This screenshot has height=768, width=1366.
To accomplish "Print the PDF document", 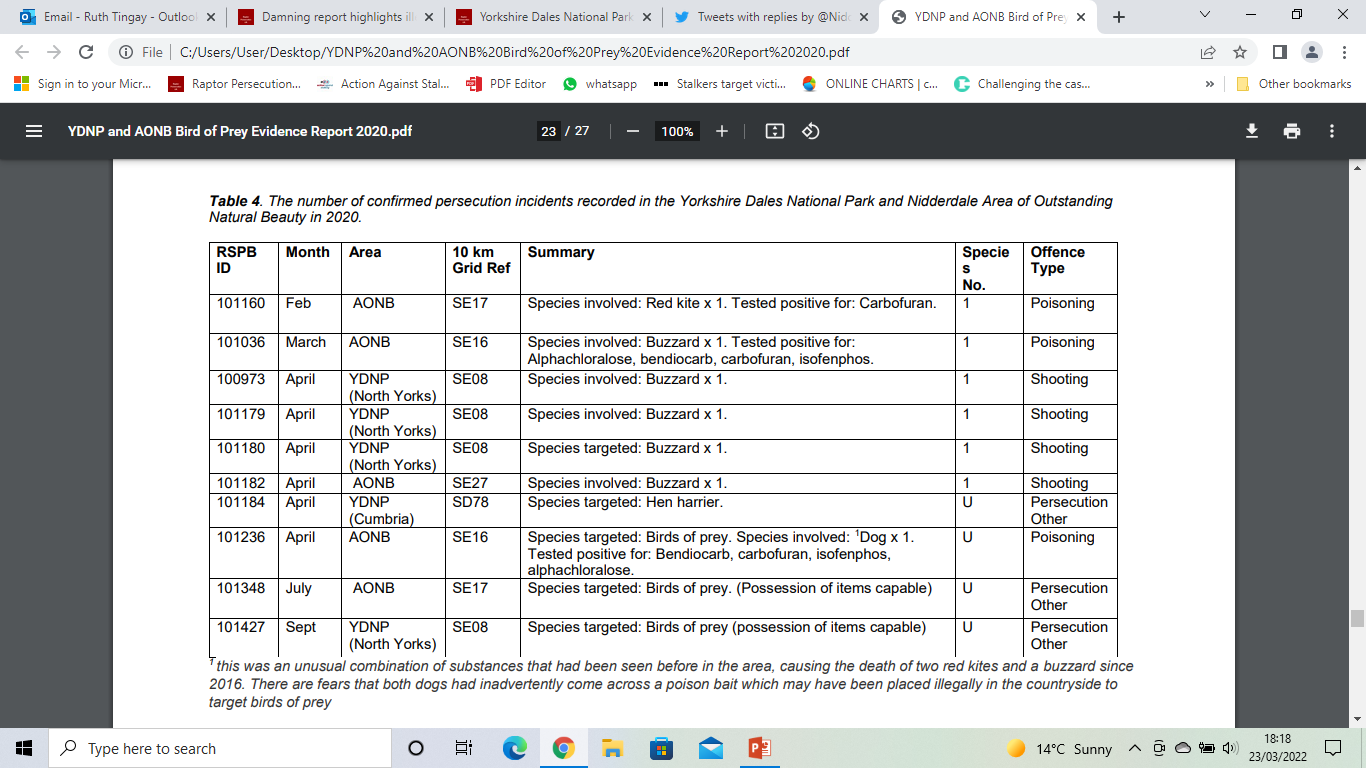I will pos(1292,131).
